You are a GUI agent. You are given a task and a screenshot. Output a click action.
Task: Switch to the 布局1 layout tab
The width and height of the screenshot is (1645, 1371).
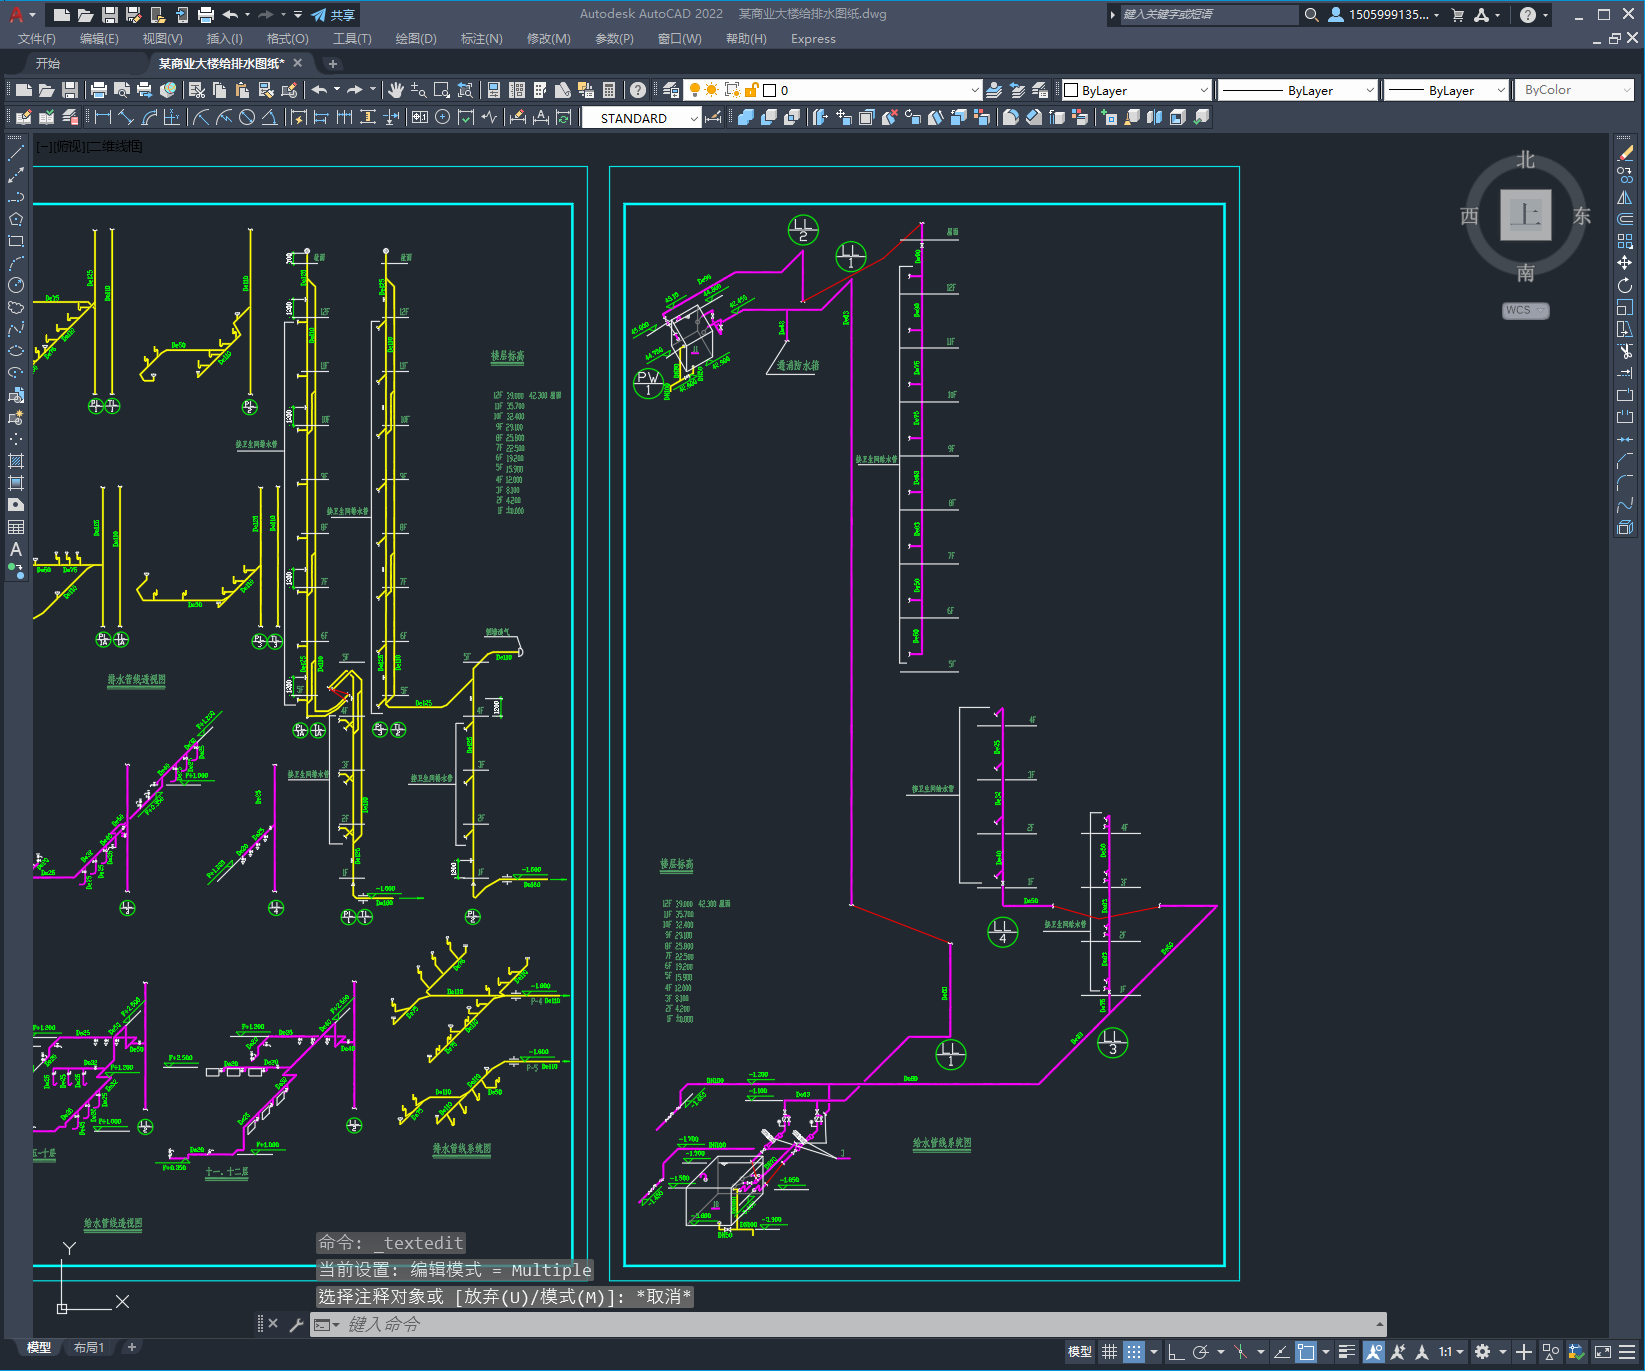88,1347
